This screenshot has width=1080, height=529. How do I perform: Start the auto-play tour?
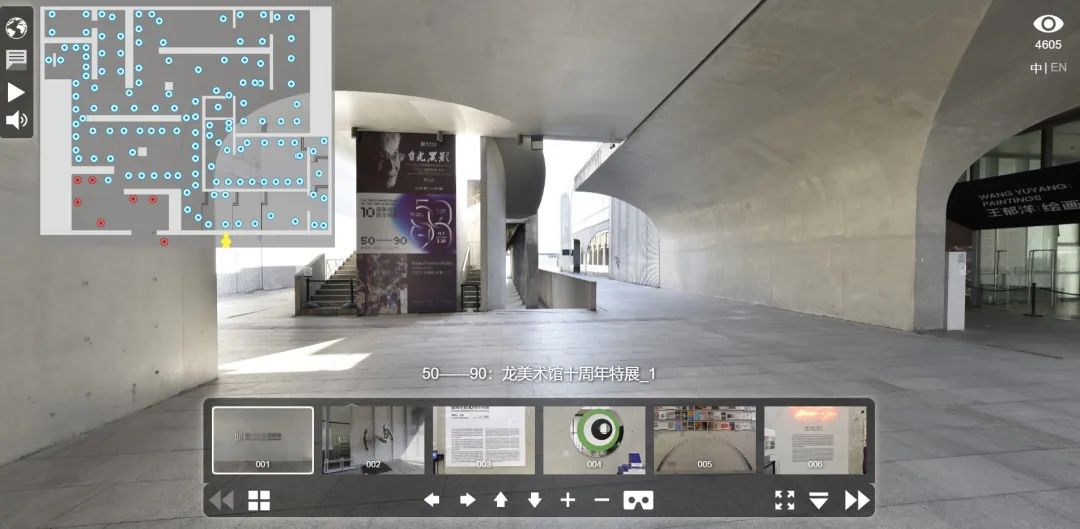point(16,92)
